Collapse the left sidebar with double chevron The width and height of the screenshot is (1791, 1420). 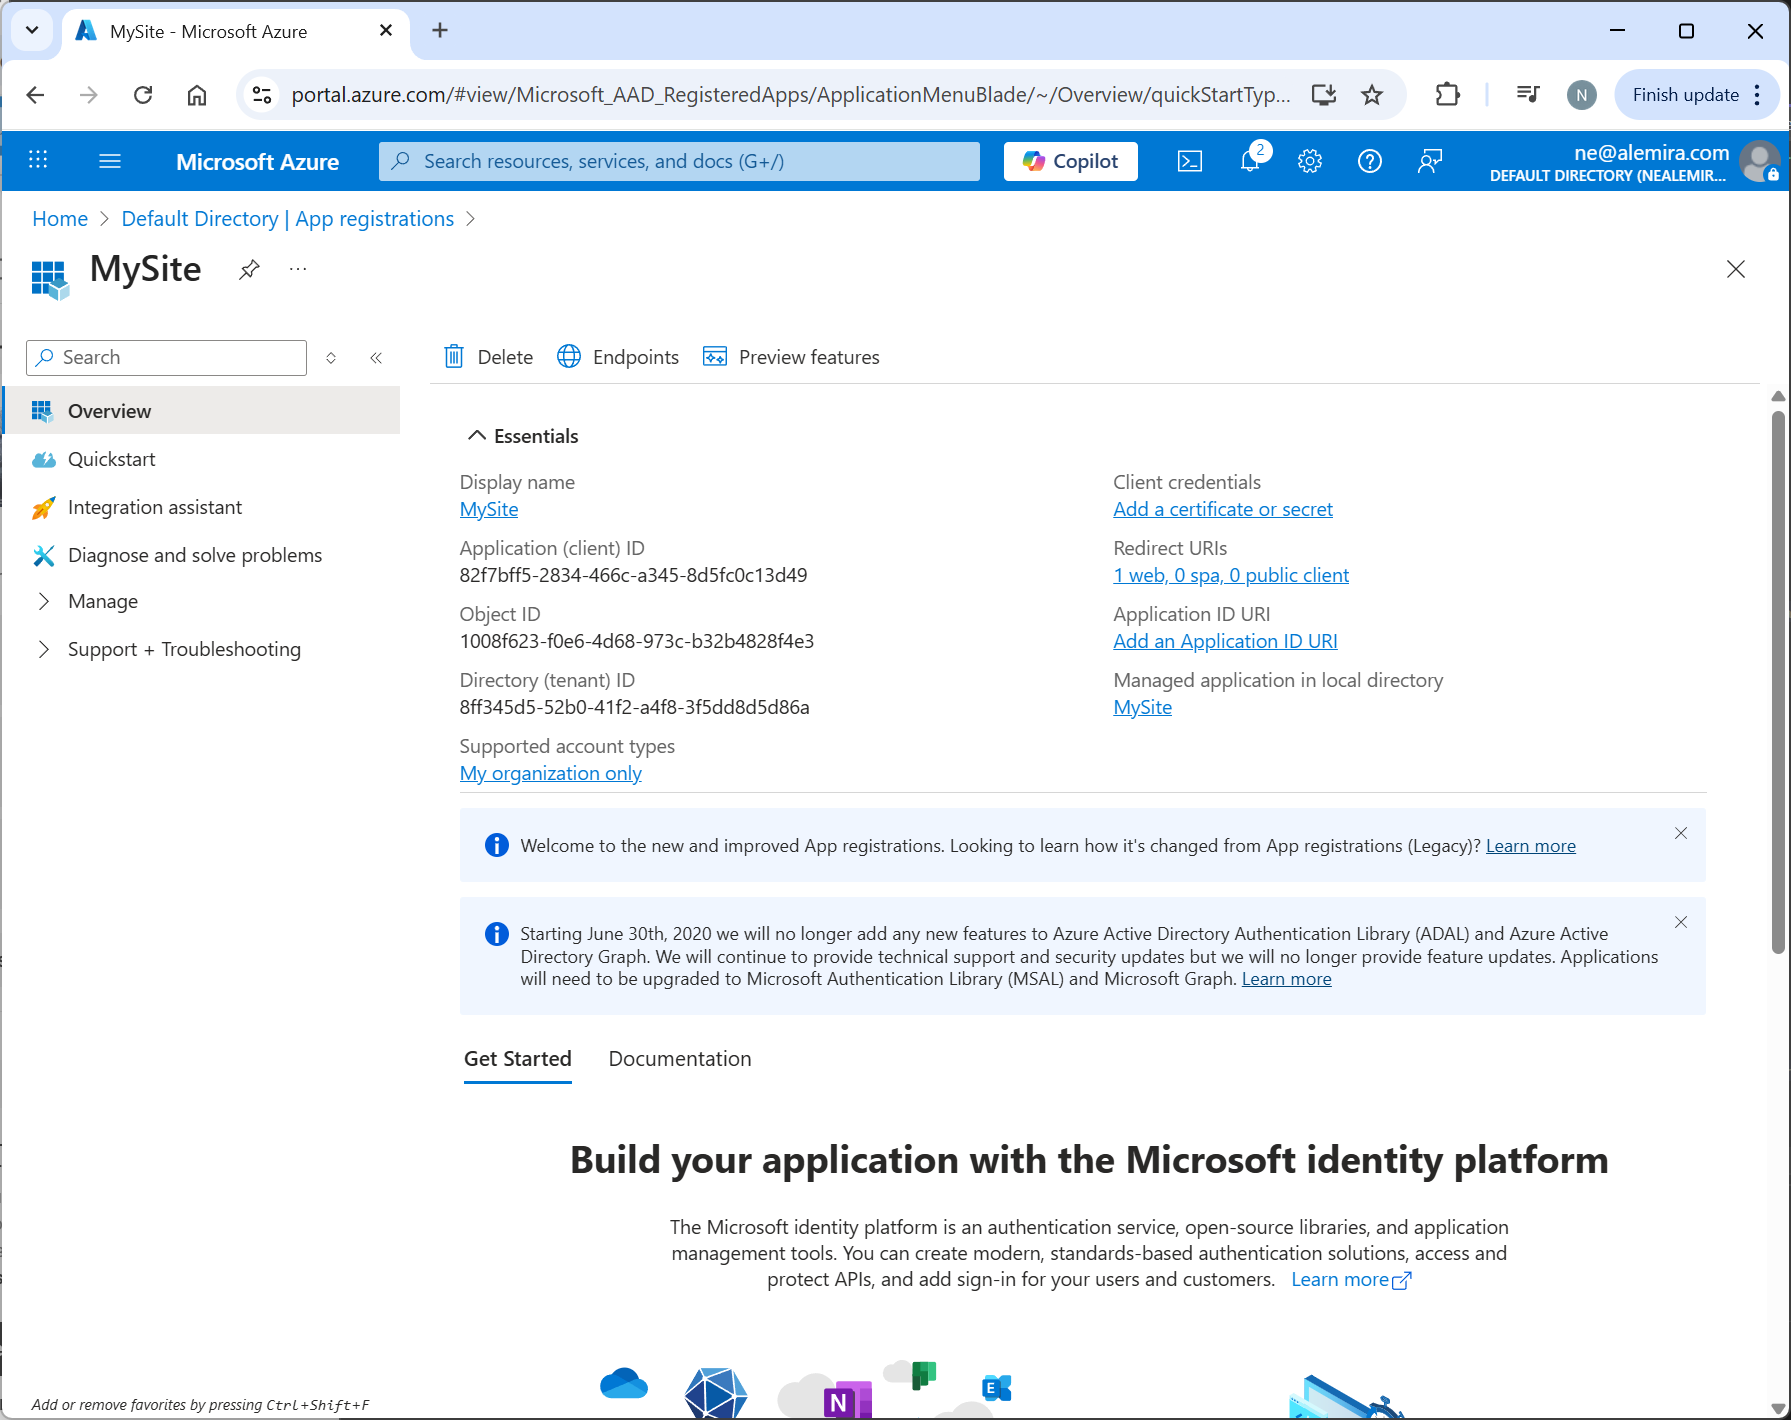[x=376, y=358]
